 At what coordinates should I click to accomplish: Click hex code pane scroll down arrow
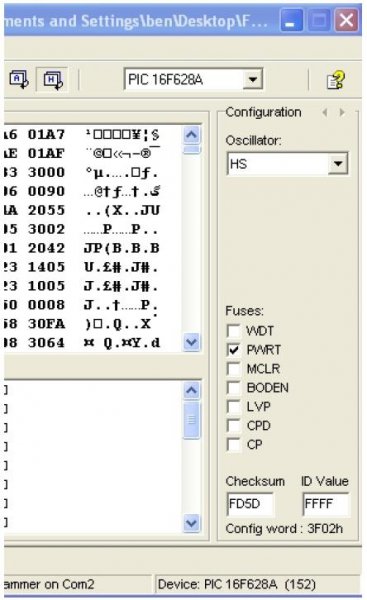[x=191, y=342]
